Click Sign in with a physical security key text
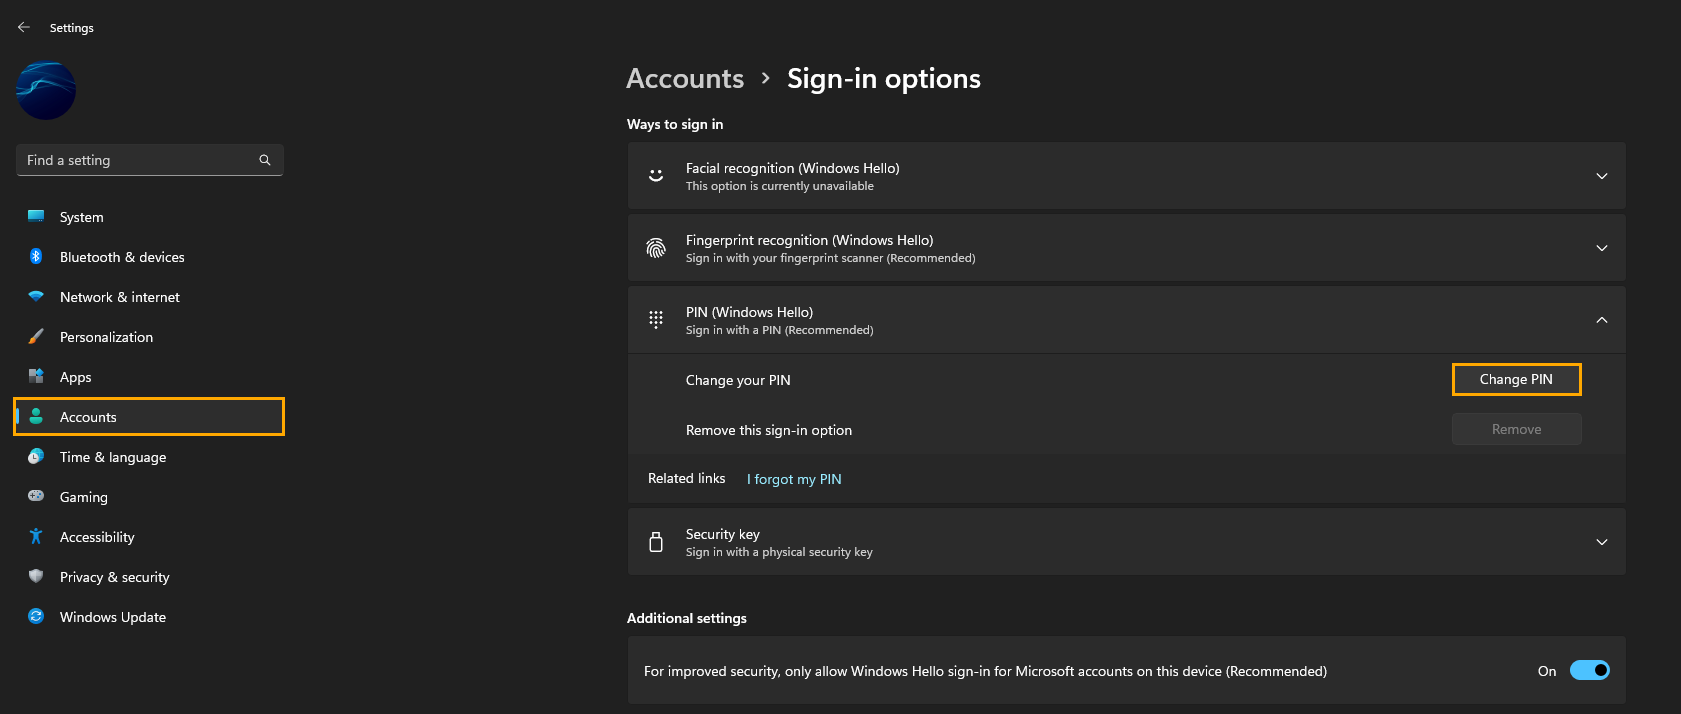 (779, 552)
